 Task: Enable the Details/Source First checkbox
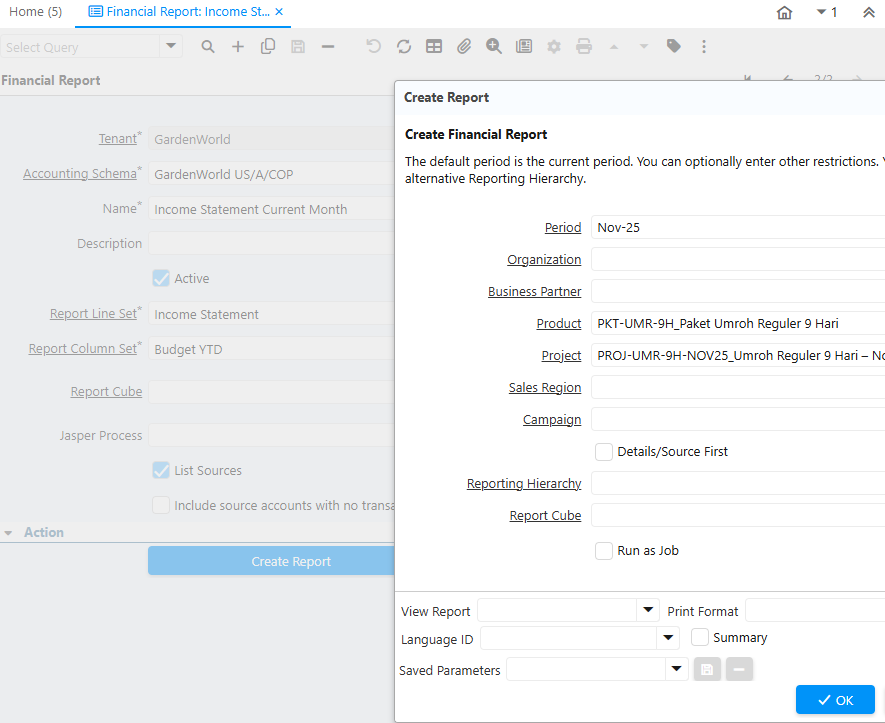(x=604, y=452)
